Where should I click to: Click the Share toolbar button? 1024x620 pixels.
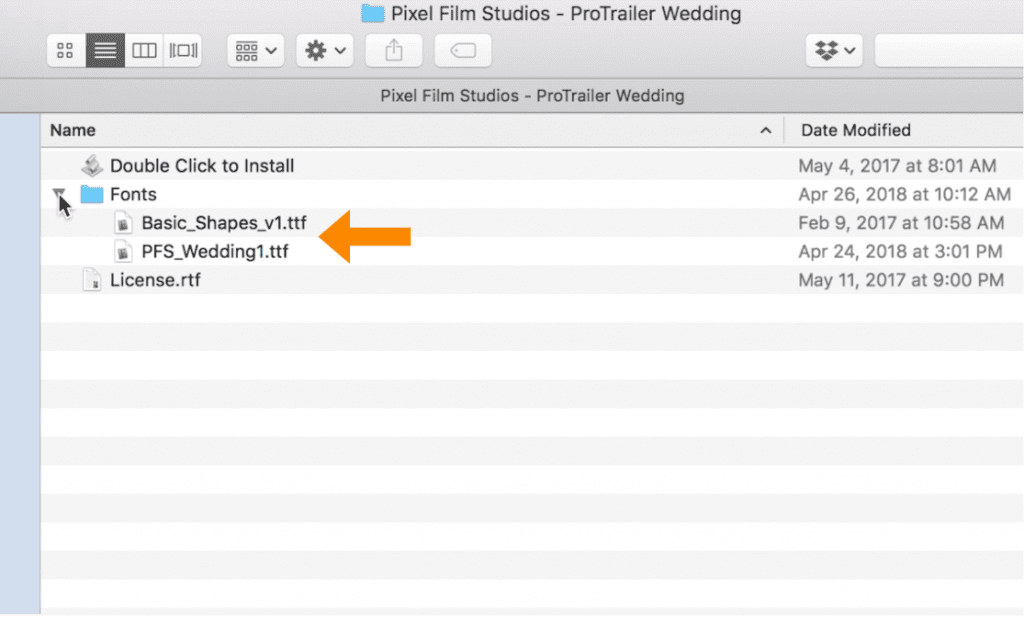[394, 50]
